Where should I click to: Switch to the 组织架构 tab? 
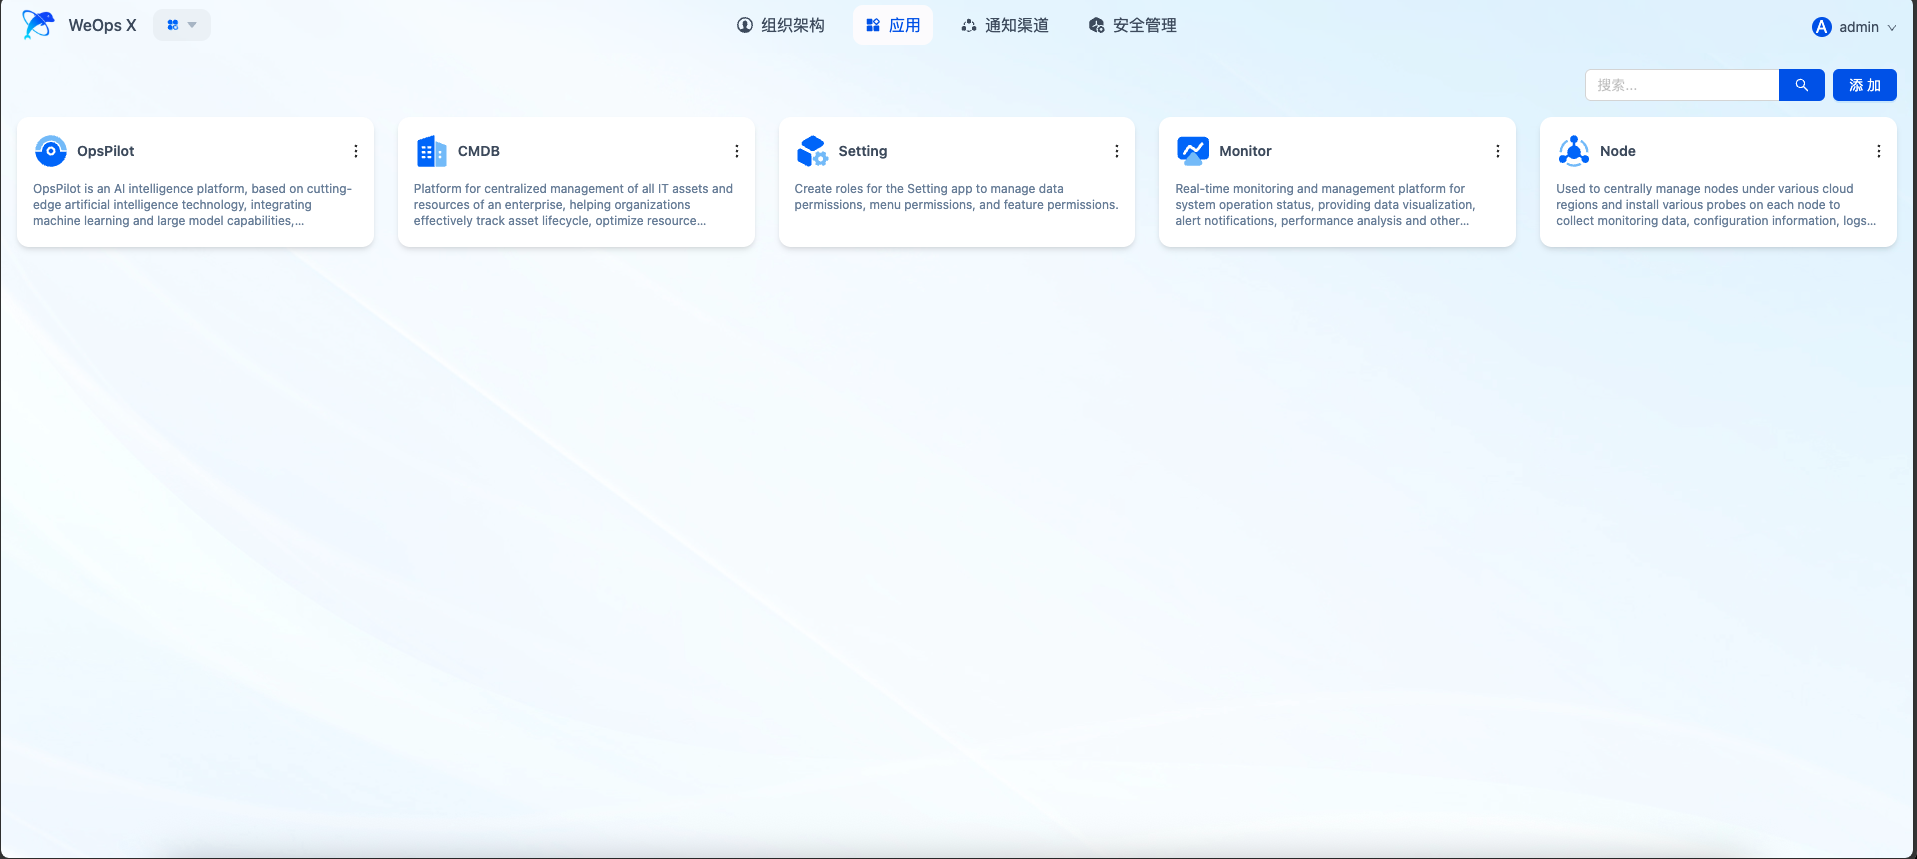pos(781,25)
